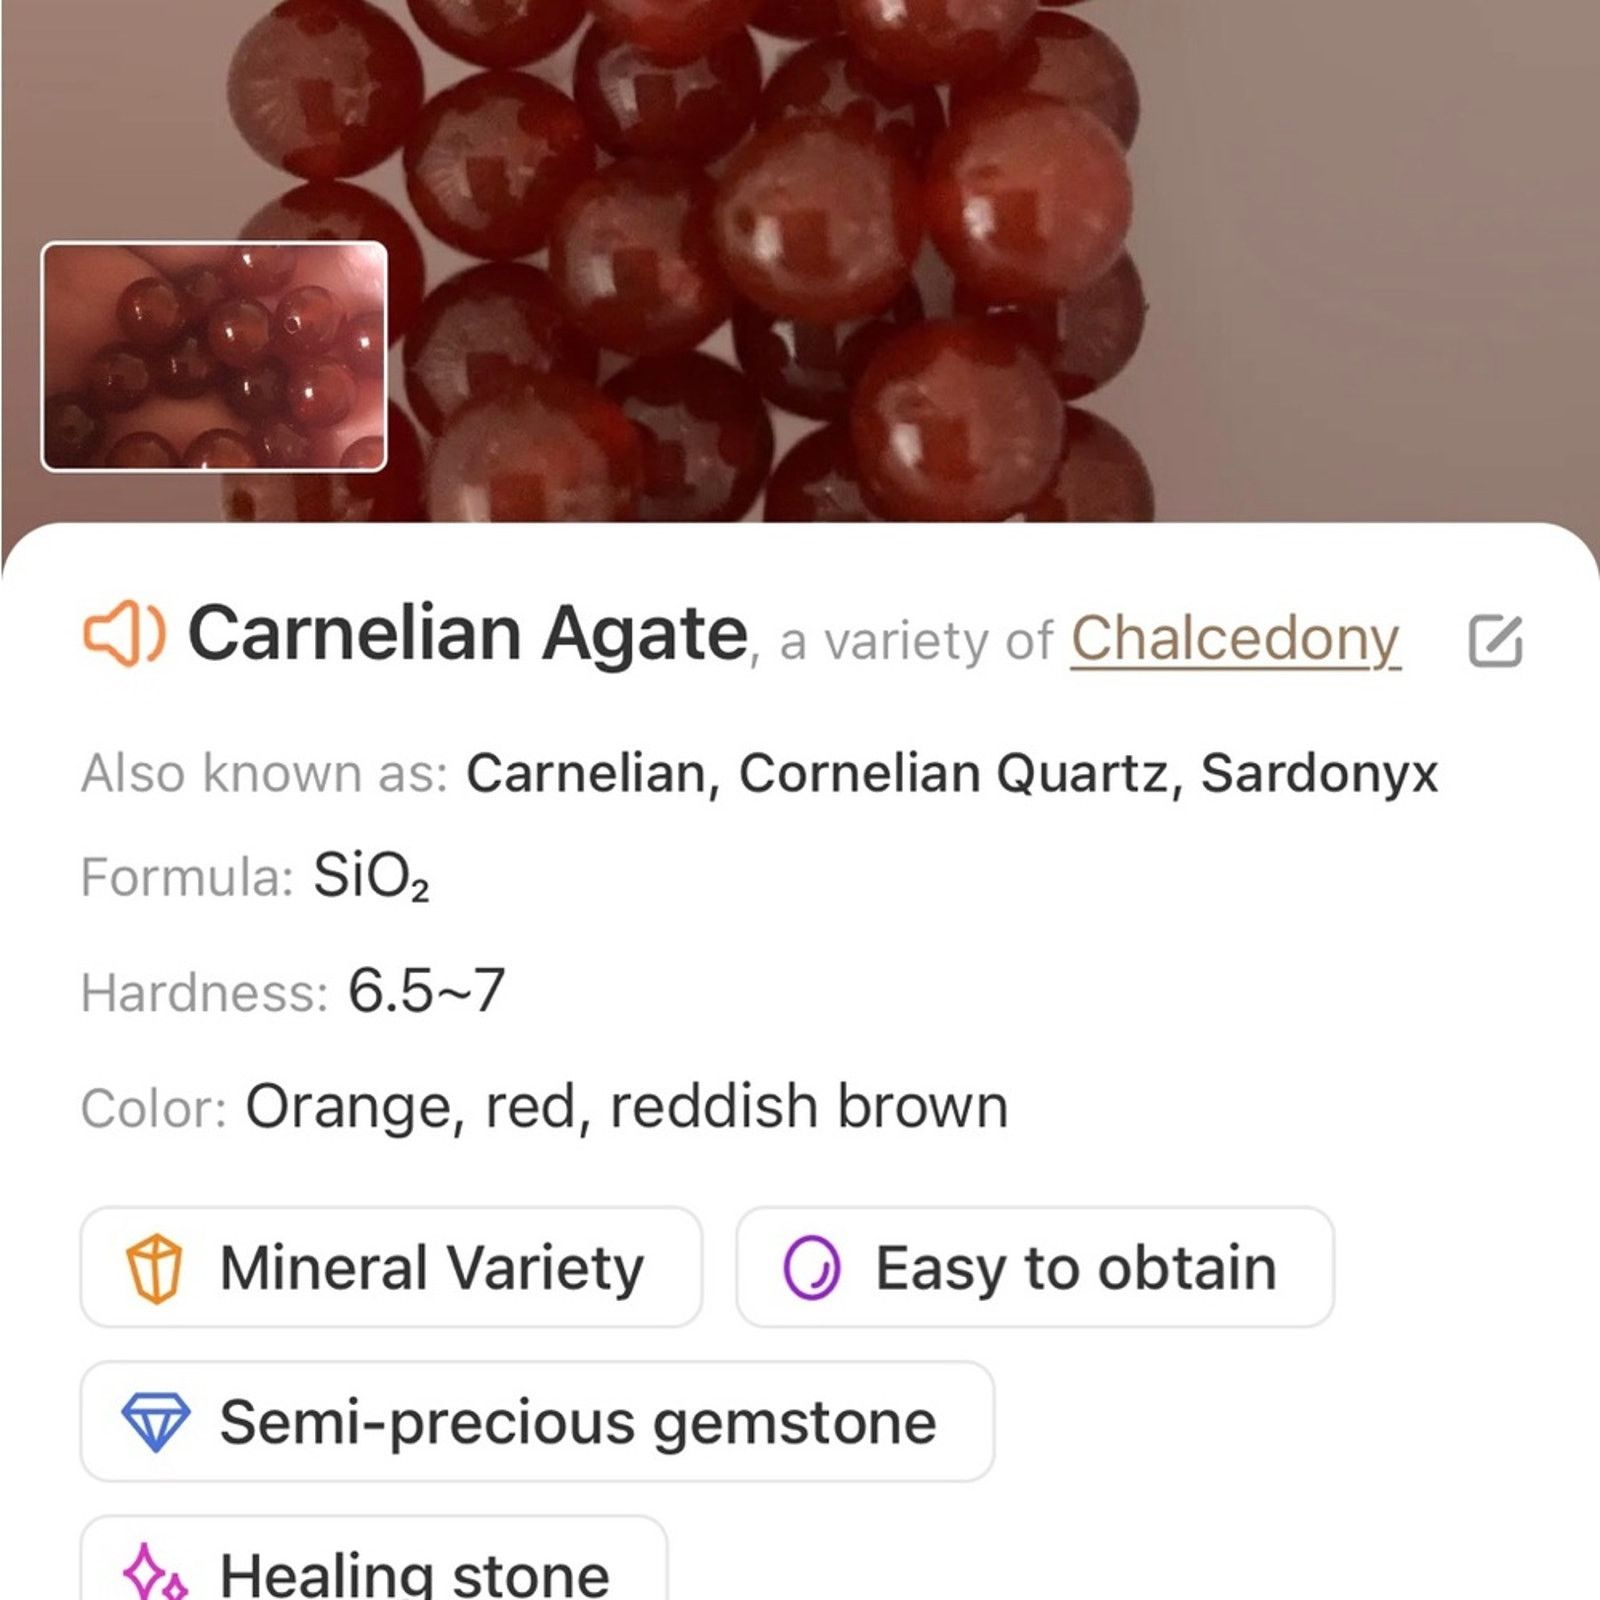Tap the blue diamond gemstone icon
This screenshot has height=1600, width=1600.
click(155, 1422)
